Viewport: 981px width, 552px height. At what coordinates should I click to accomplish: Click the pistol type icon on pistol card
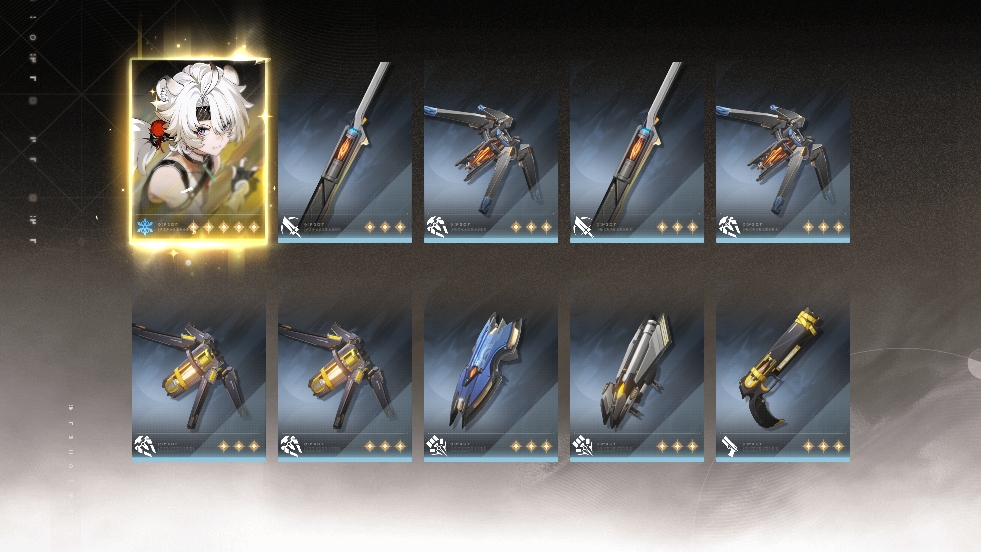pyautogui.click(x=729, y=446)
